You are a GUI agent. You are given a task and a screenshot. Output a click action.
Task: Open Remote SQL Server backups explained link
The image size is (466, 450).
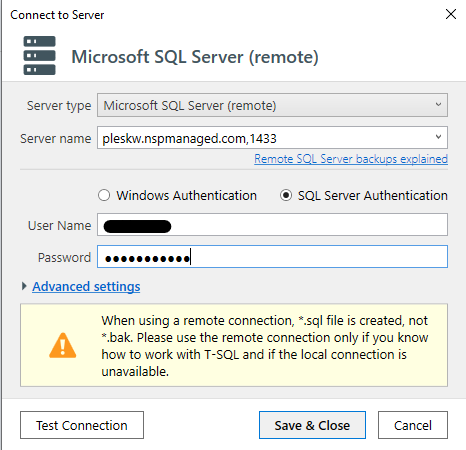[x=351, y=159]
